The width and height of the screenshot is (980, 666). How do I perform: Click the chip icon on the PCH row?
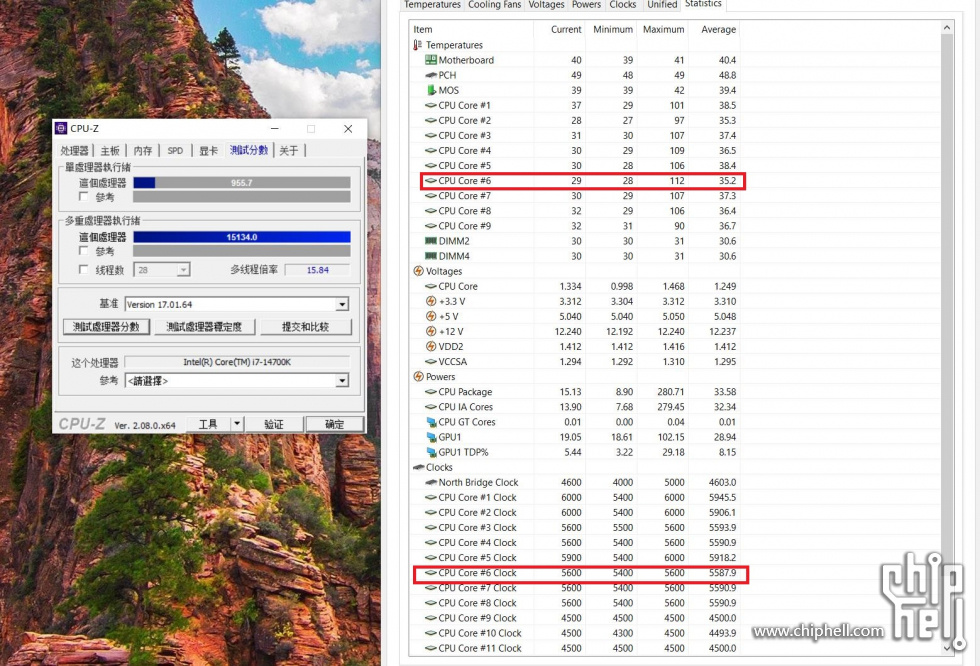431,75
